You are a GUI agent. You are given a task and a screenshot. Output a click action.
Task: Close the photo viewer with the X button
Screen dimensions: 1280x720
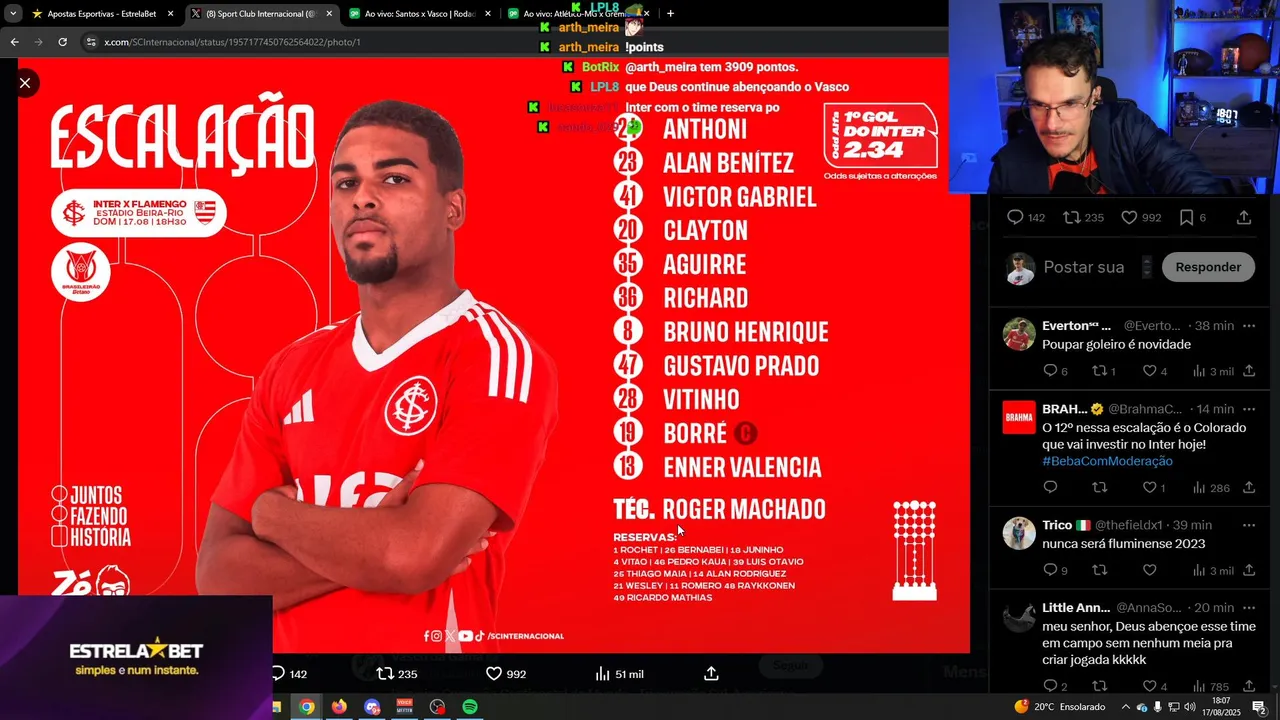pos(25,83)
